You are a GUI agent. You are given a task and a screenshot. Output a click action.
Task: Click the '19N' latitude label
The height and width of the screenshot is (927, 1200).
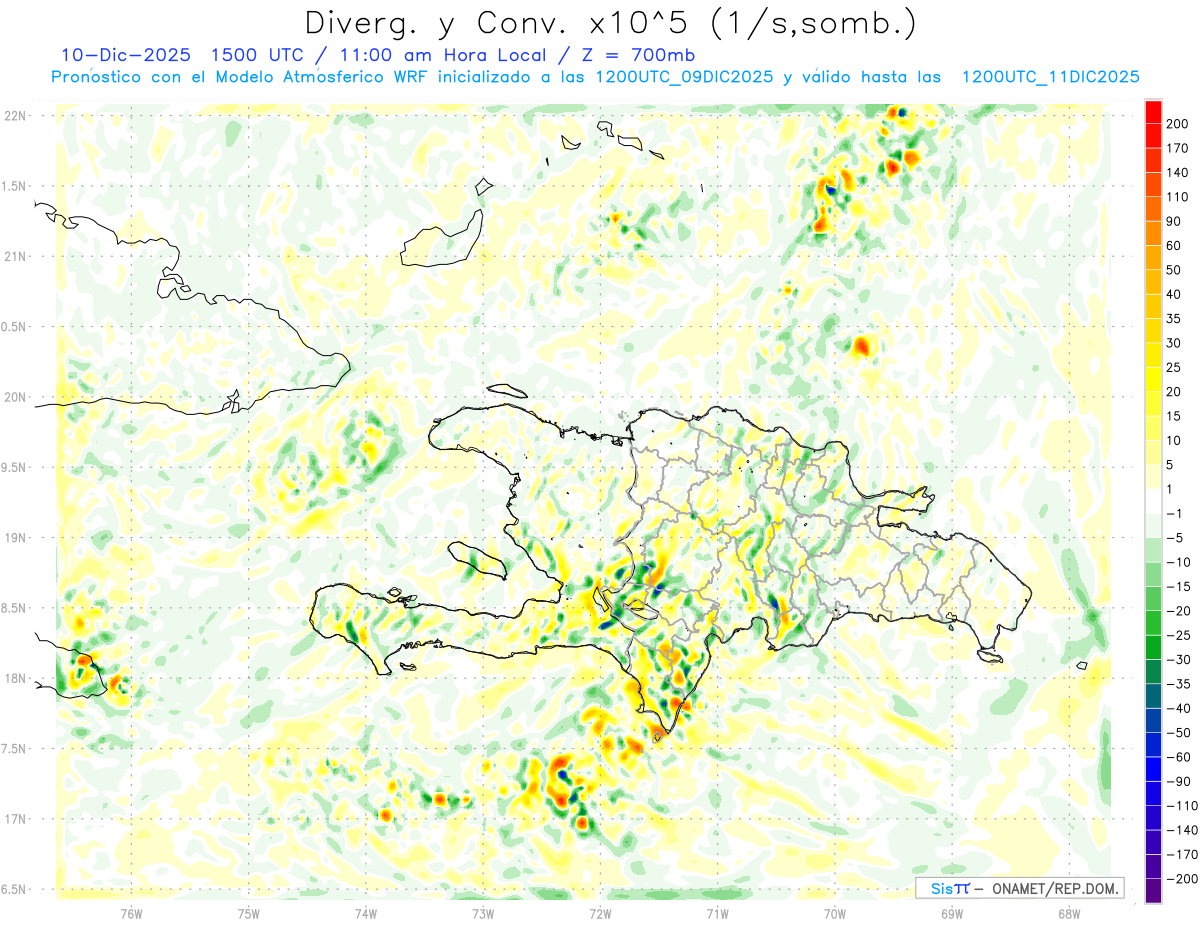pyautogui.click(x=14, y=538)
